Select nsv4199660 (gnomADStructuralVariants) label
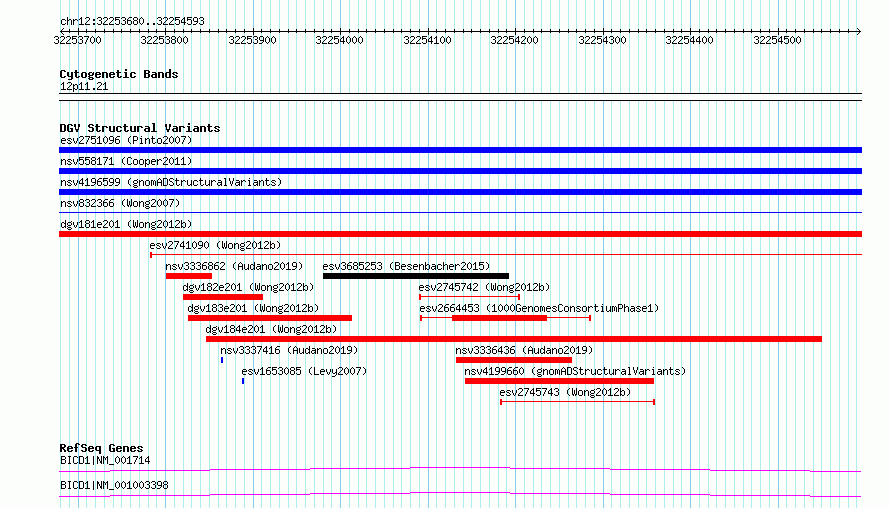 pyautogui.click(x=575, y=371)
